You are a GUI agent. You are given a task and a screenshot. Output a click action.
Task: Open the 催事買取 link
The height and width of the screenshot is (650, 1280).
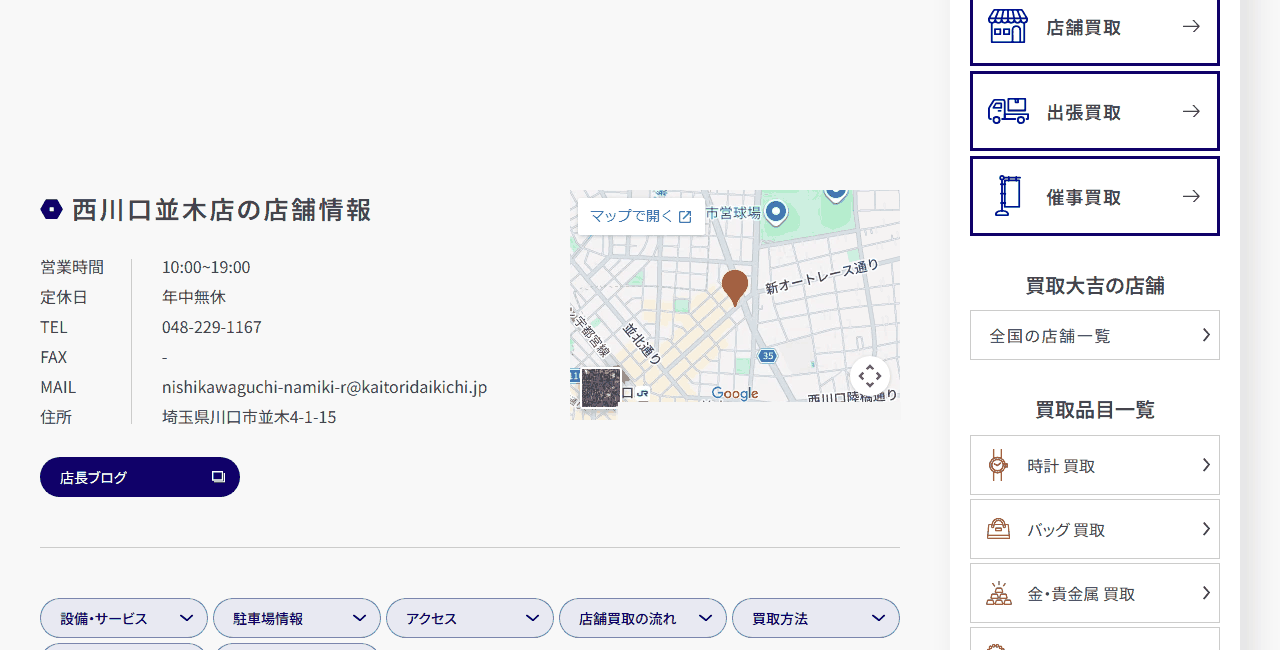click(1095, 196)
